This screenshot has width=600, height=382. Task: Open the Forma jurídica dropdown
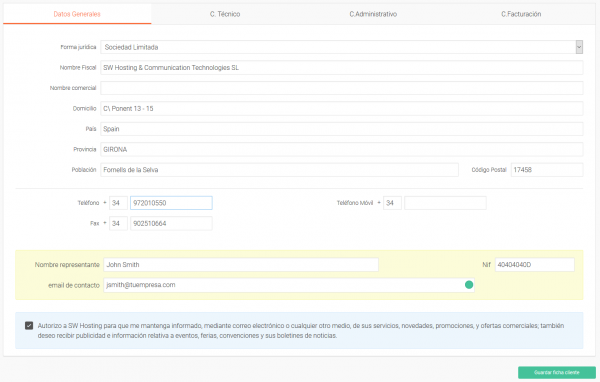342,47
